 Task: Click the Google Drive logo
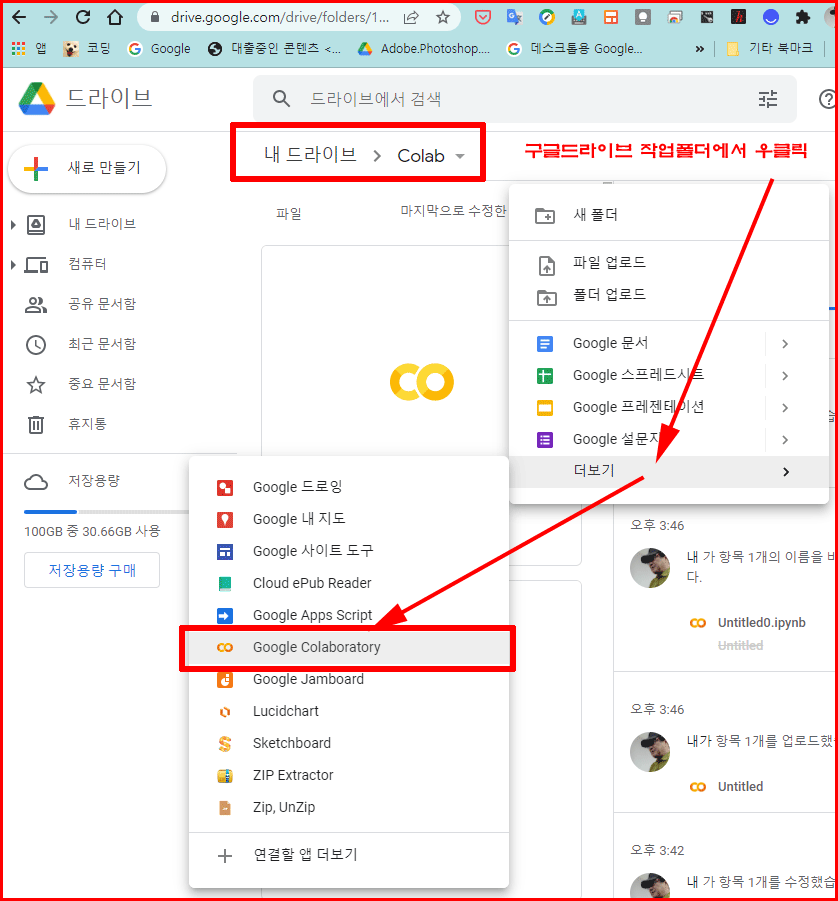[37, 98]
